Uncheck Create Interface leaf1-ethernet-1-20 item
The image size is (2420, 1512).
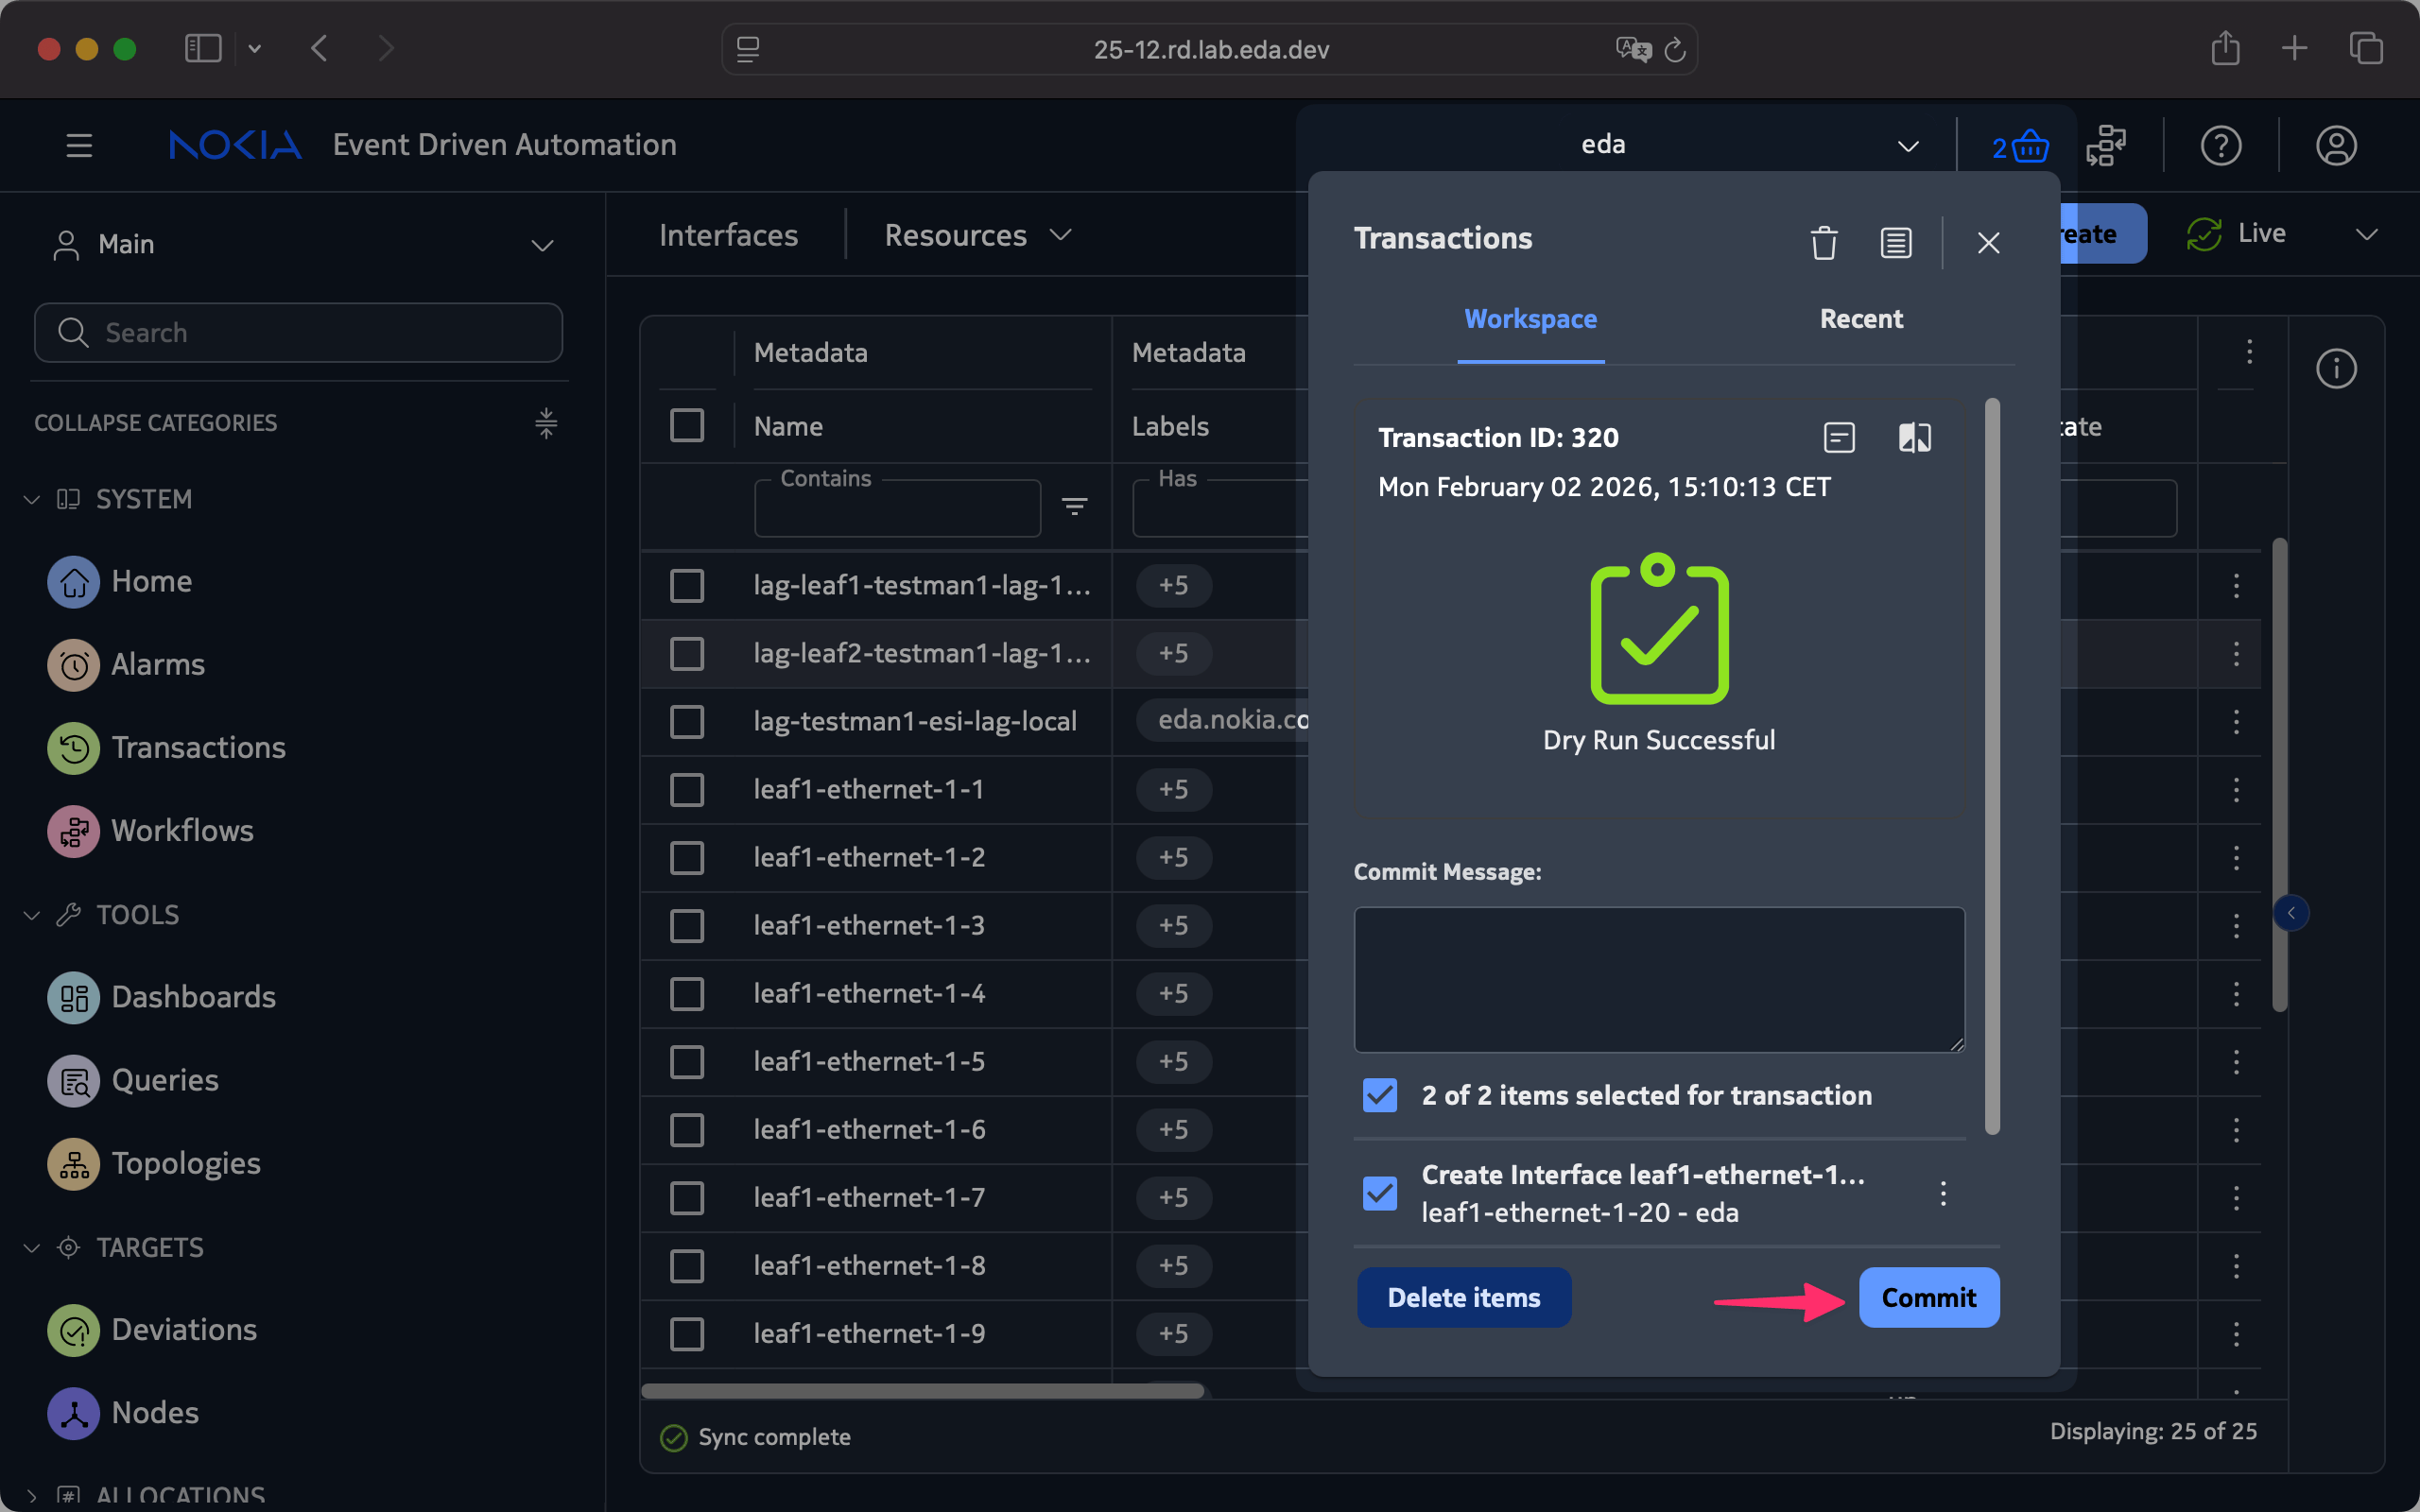pyautogui.click(x=1380, y=1193)
